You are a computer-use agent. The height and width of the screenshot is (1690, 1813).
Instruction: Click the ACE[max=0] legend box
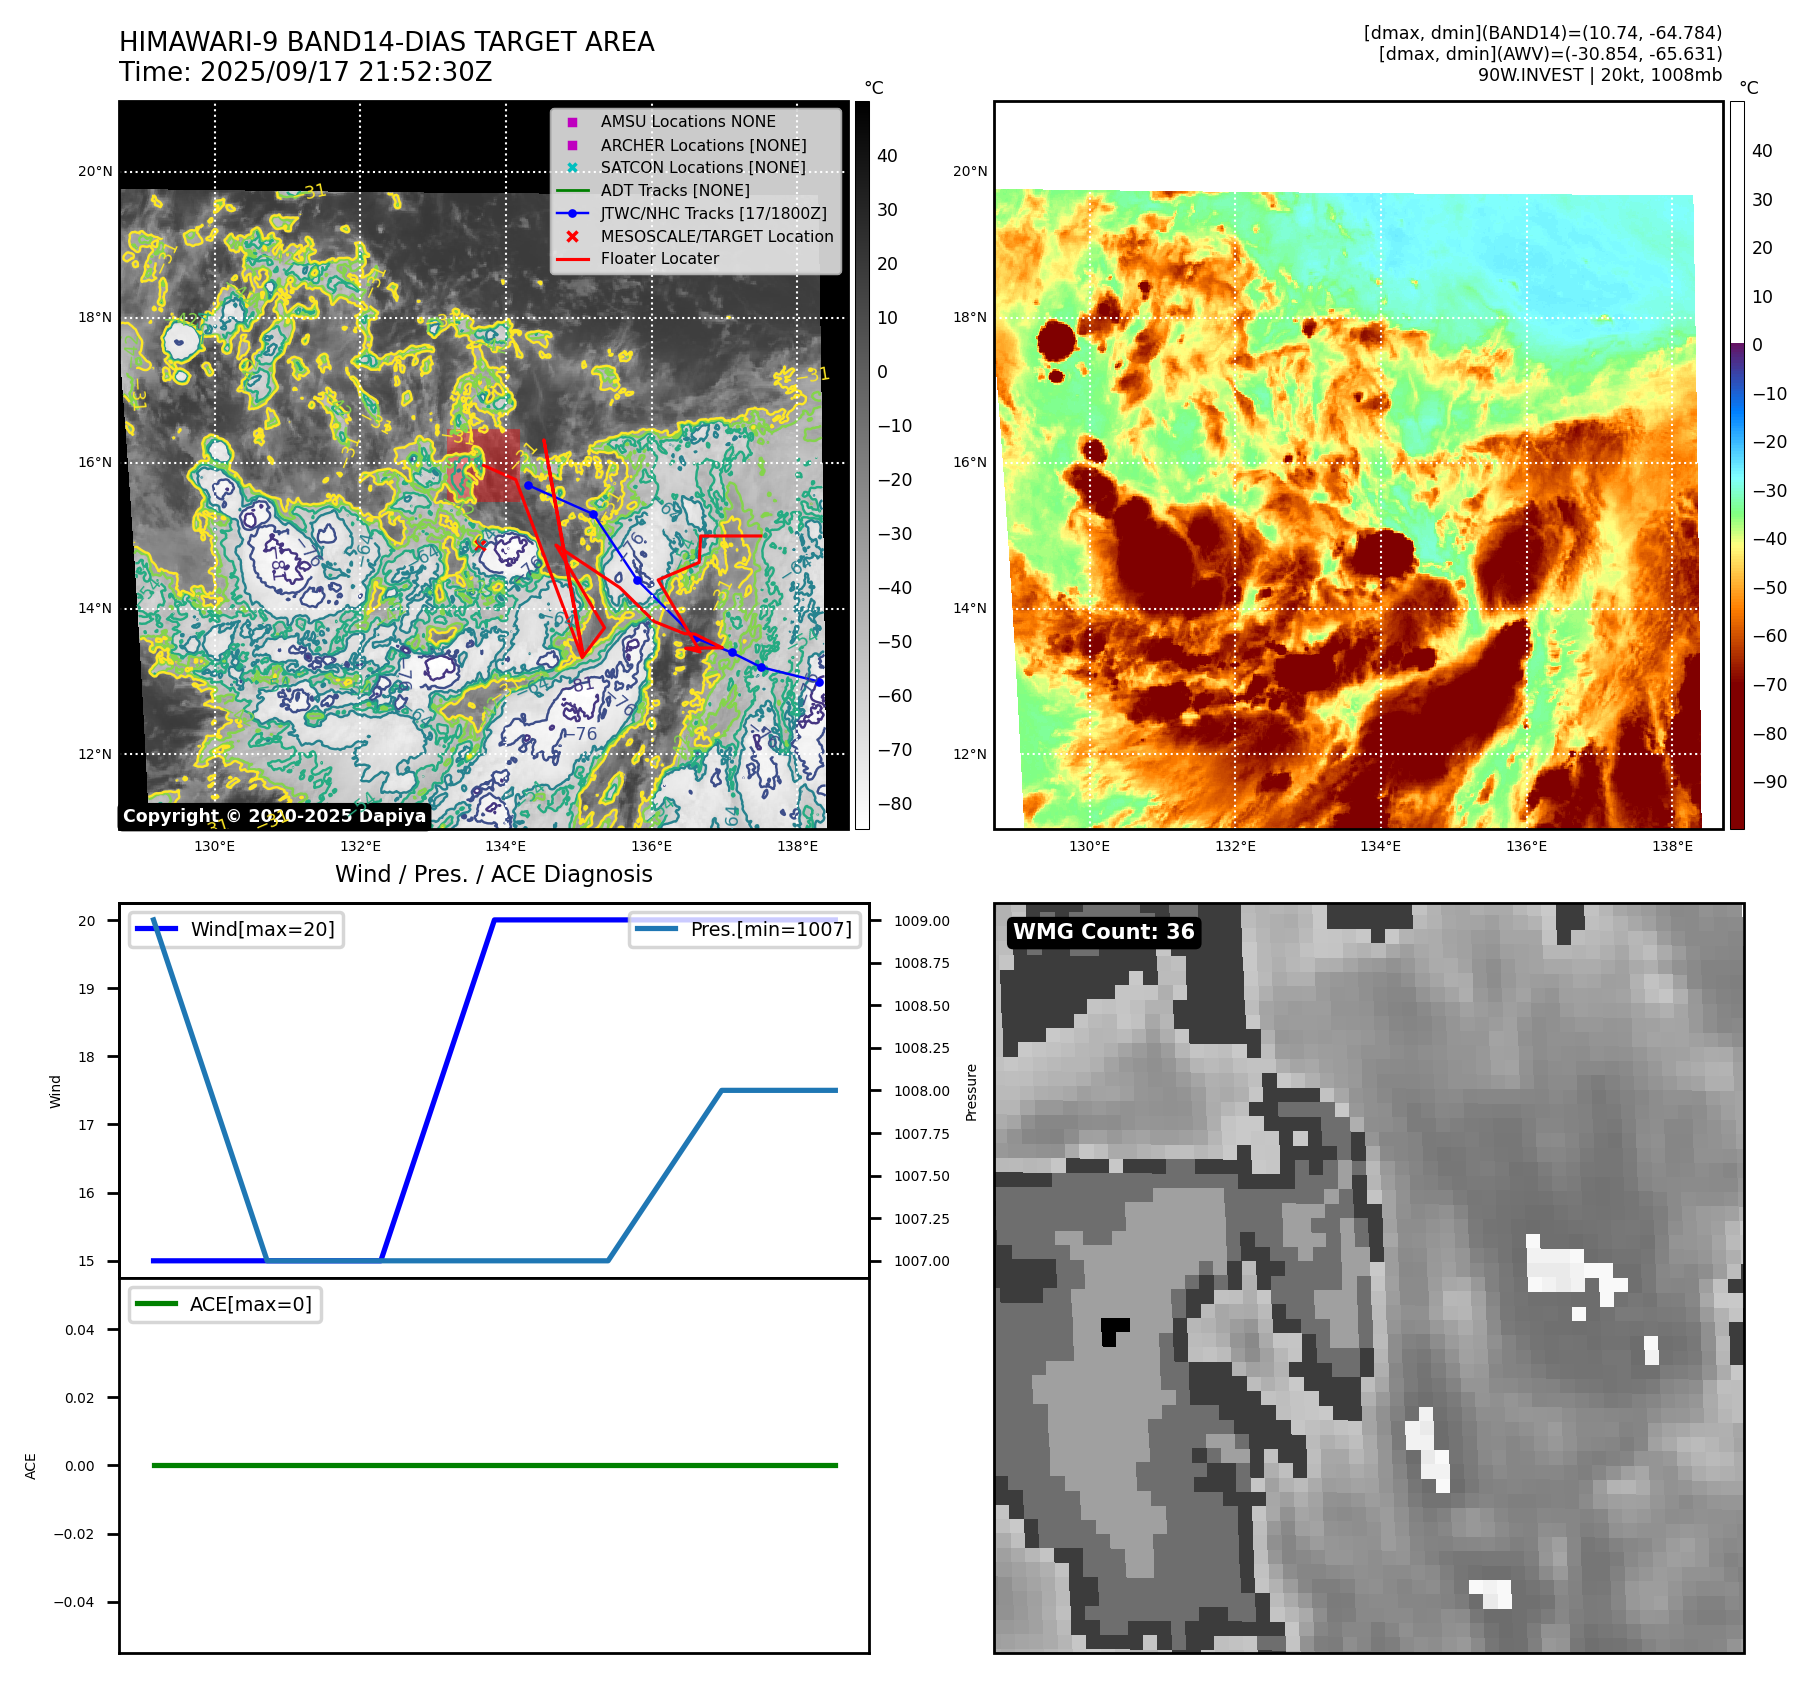click(225, 1304)
